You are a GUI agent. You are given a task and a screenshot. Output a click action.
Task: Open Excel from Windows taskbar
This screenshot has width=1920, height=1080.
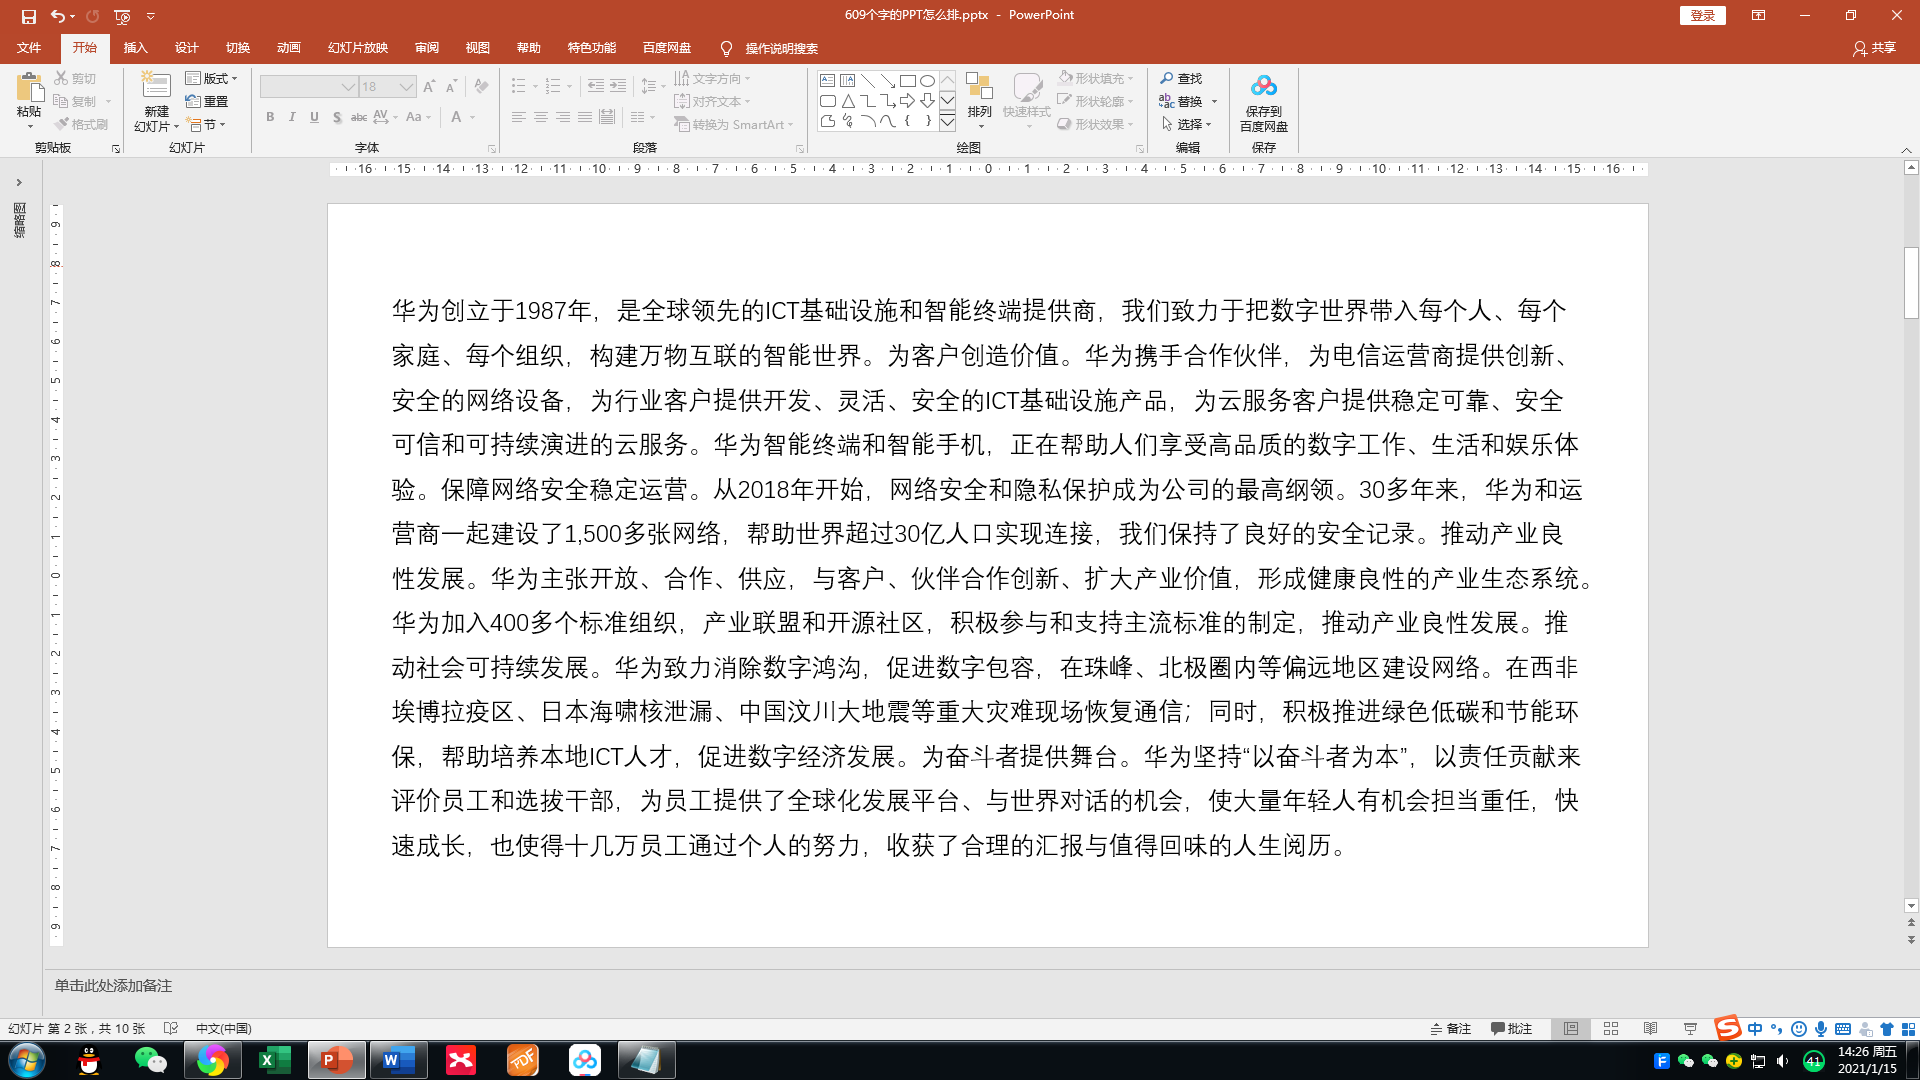point(273,1060)
